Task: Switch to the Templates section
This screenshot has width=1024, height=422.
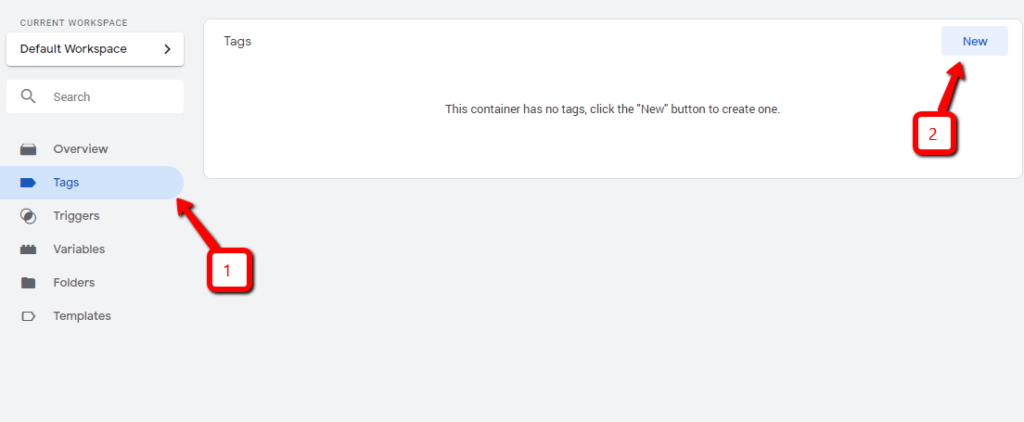Action: coord(82,316)
